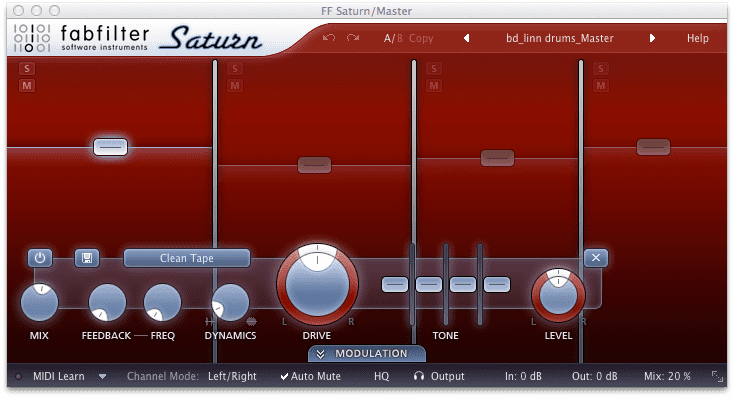The image size is (734, 398).
Task: Solo the second band
Action: [235, 69]
